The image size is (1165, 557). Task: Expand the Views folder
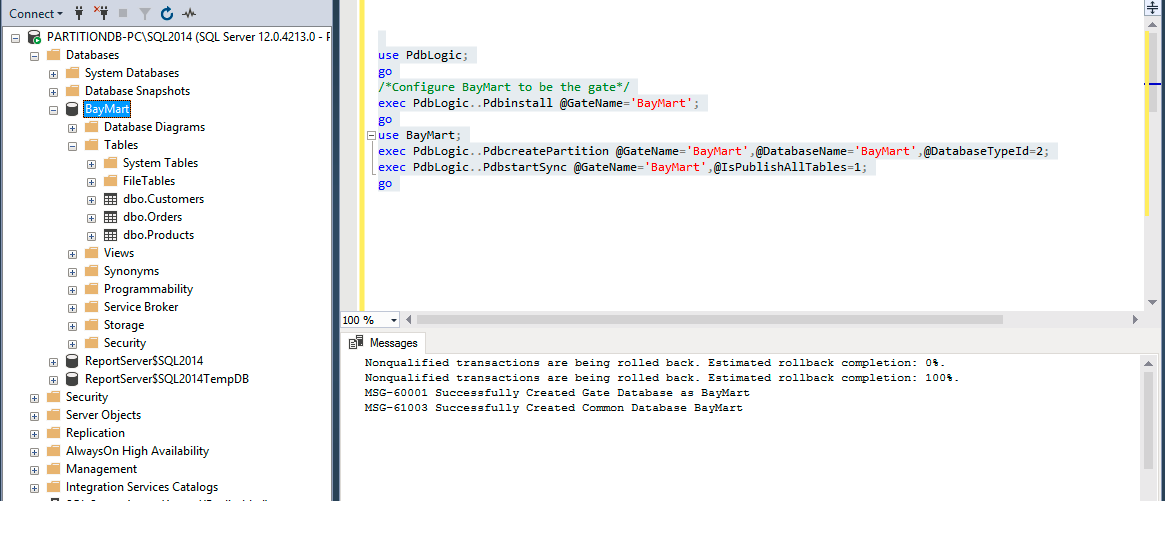(72, 253)
